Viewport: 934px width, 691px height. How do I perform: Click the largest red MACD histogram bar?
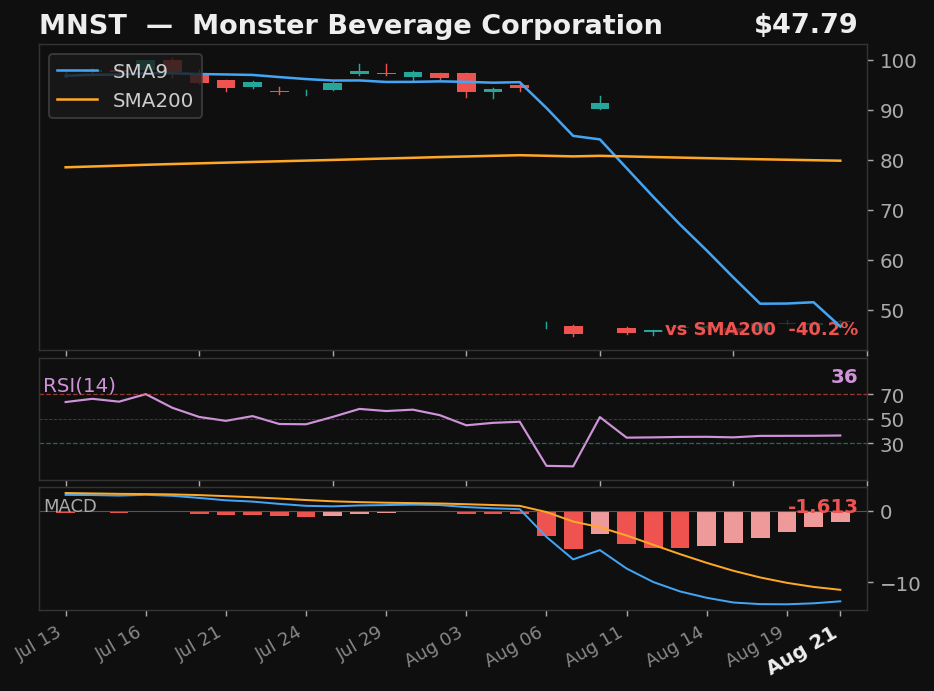click(573, 530)
